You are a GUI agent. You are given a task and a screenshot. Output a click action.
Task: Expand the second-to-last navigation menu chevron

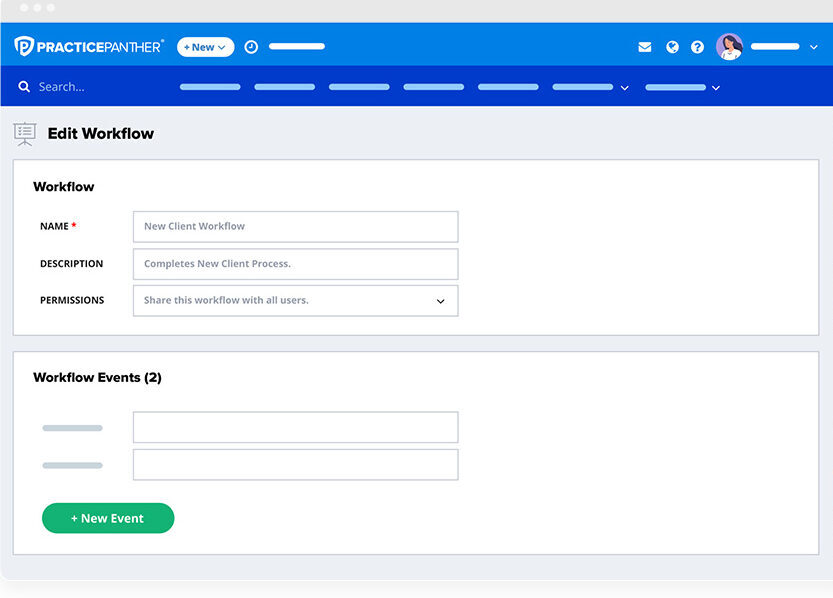(625, 87)
